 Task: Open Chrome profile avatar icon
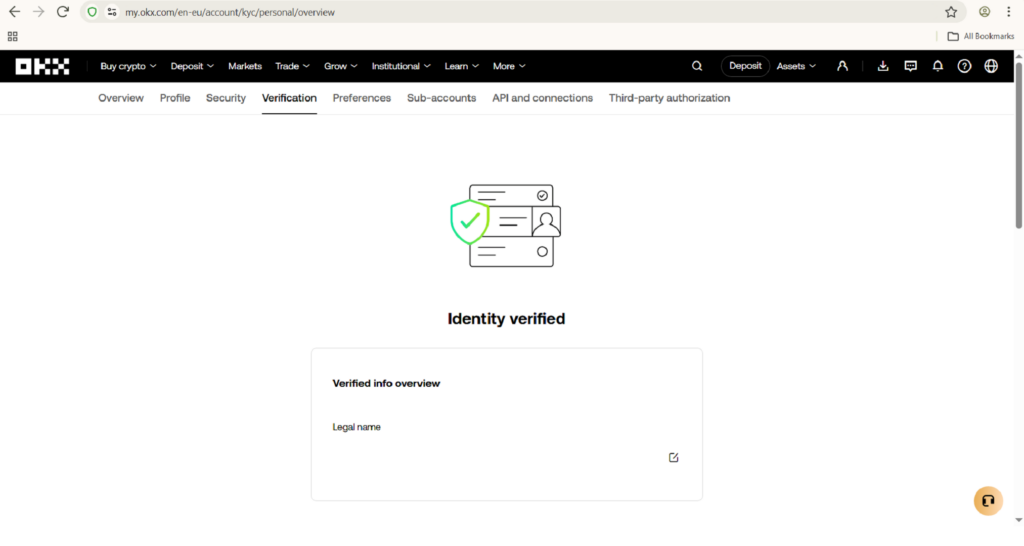tap(984, 12)
